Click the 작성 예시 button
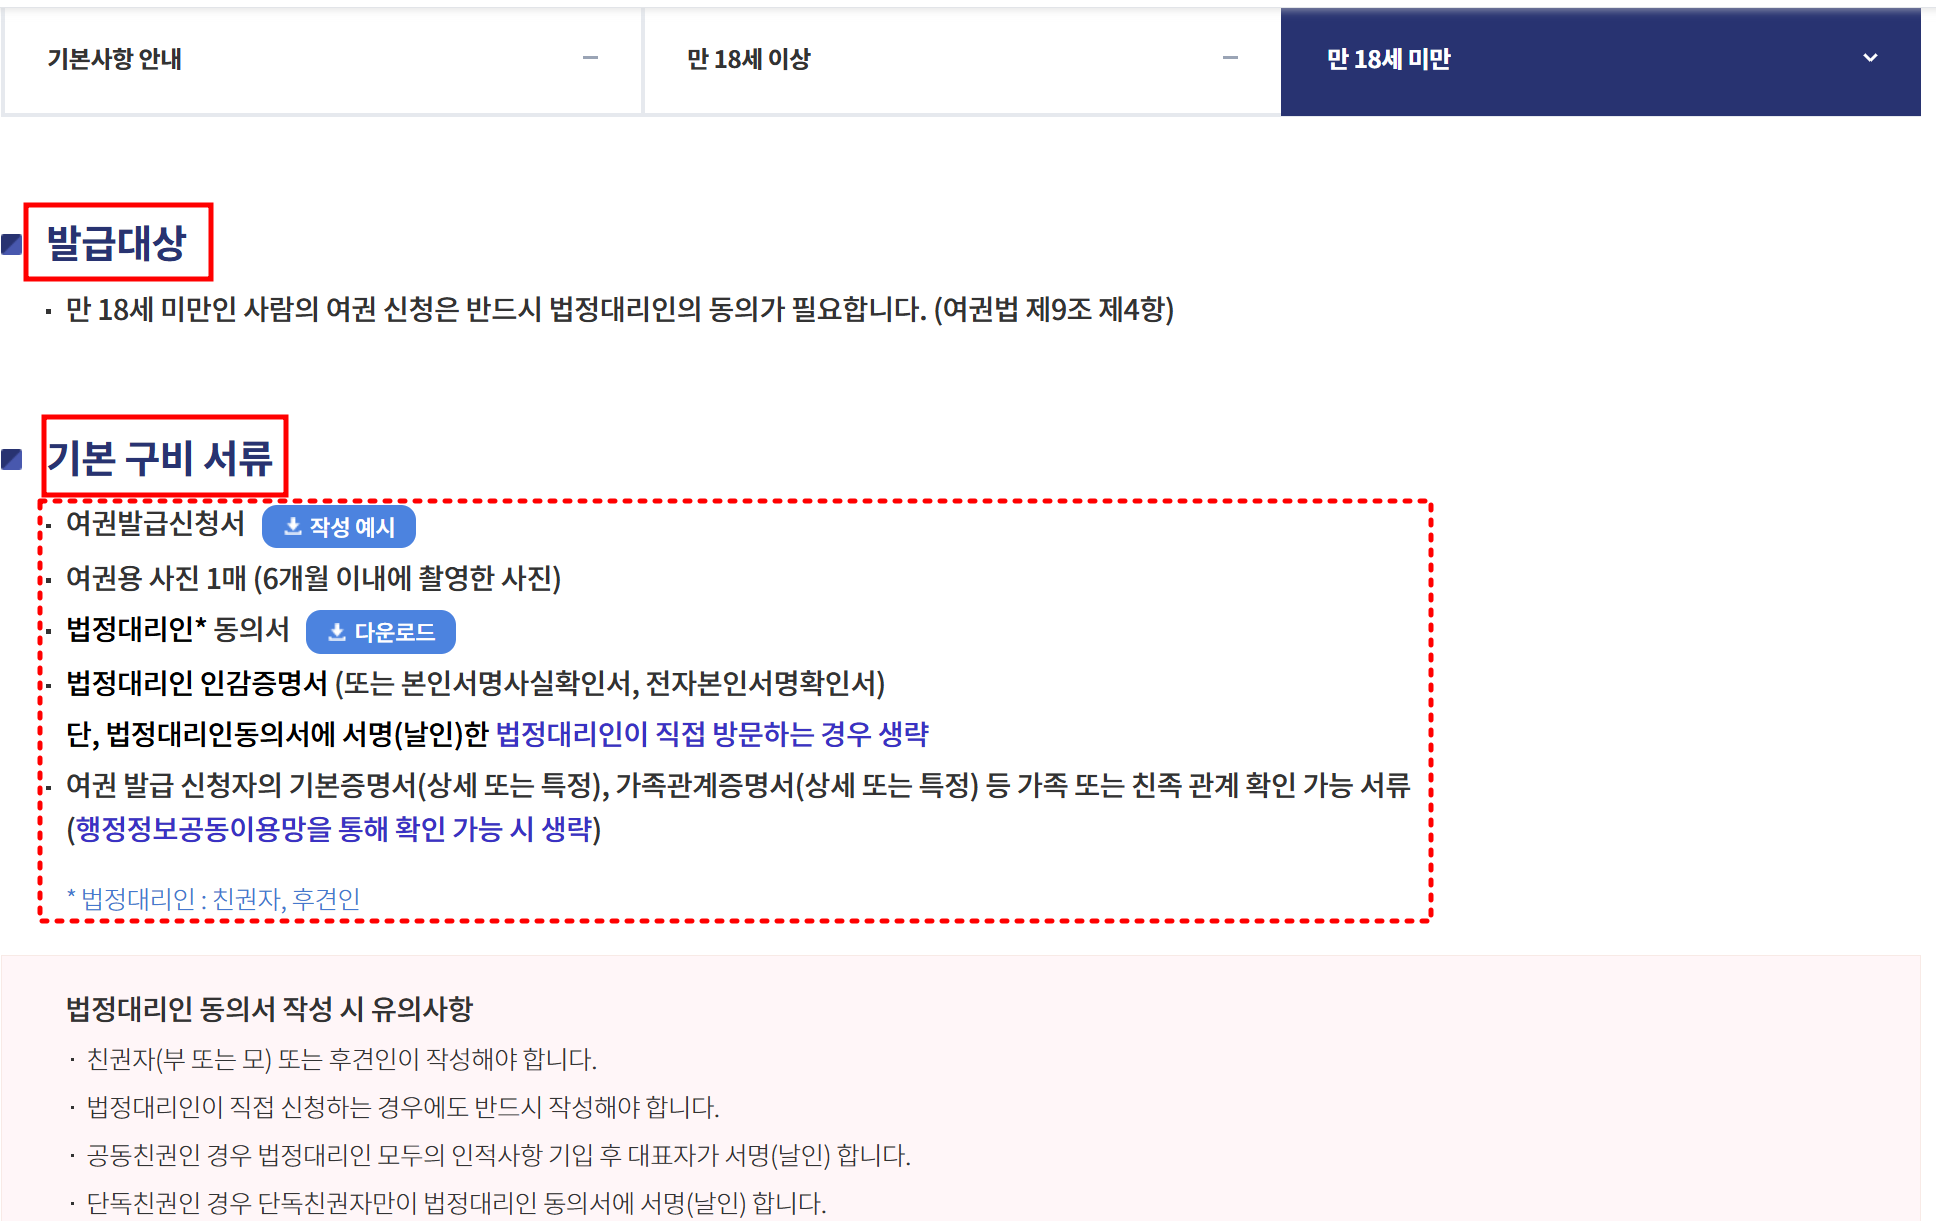 pos(339,527)
